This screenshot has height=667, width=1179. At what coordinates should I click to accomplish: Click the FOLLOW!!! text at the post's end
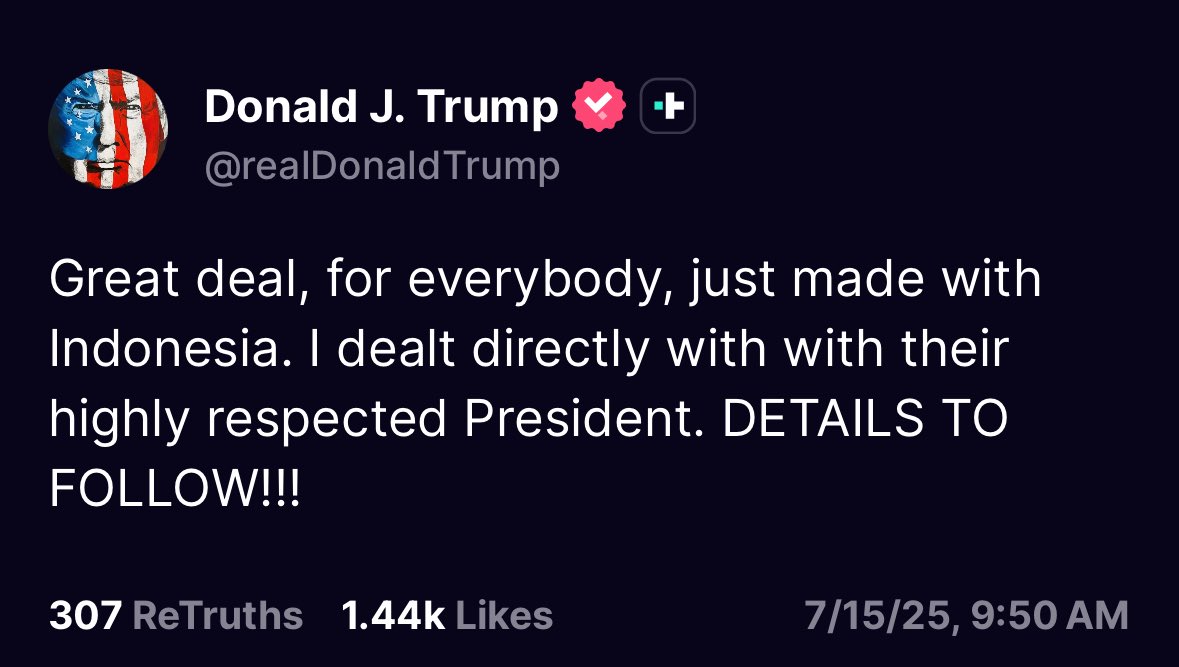click(x=174, y=490)
